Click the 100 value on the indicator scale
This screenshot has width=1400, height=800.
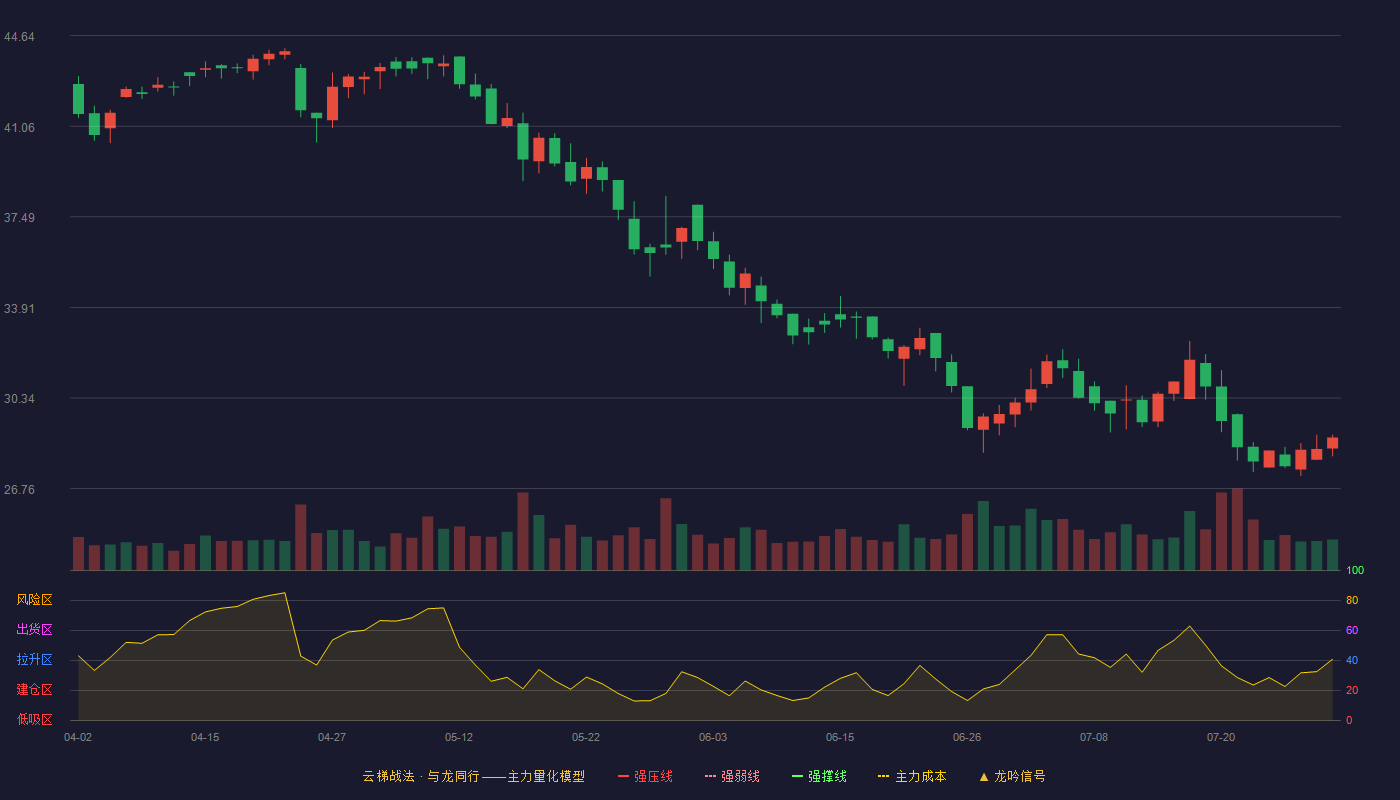click(1355, 570)
